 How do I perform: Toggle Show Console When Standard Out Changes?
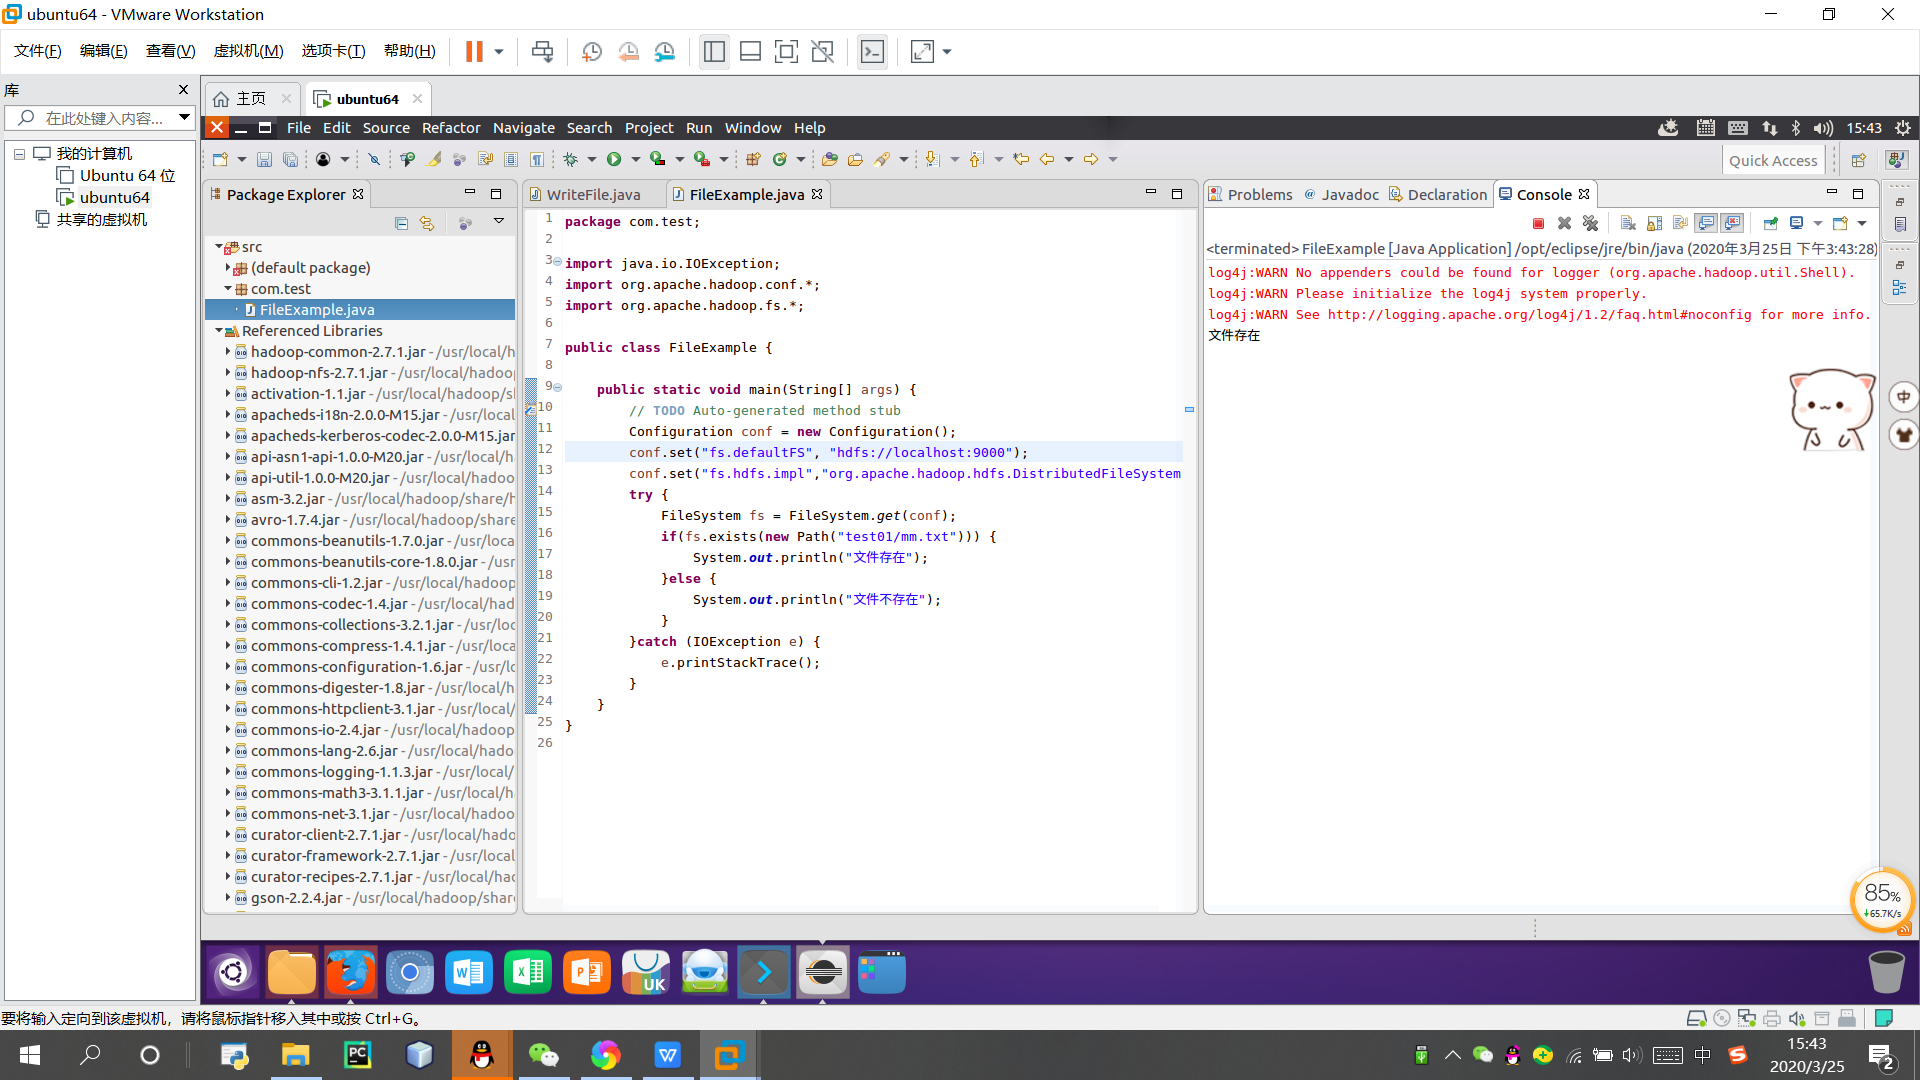(x=1706, y=223)
